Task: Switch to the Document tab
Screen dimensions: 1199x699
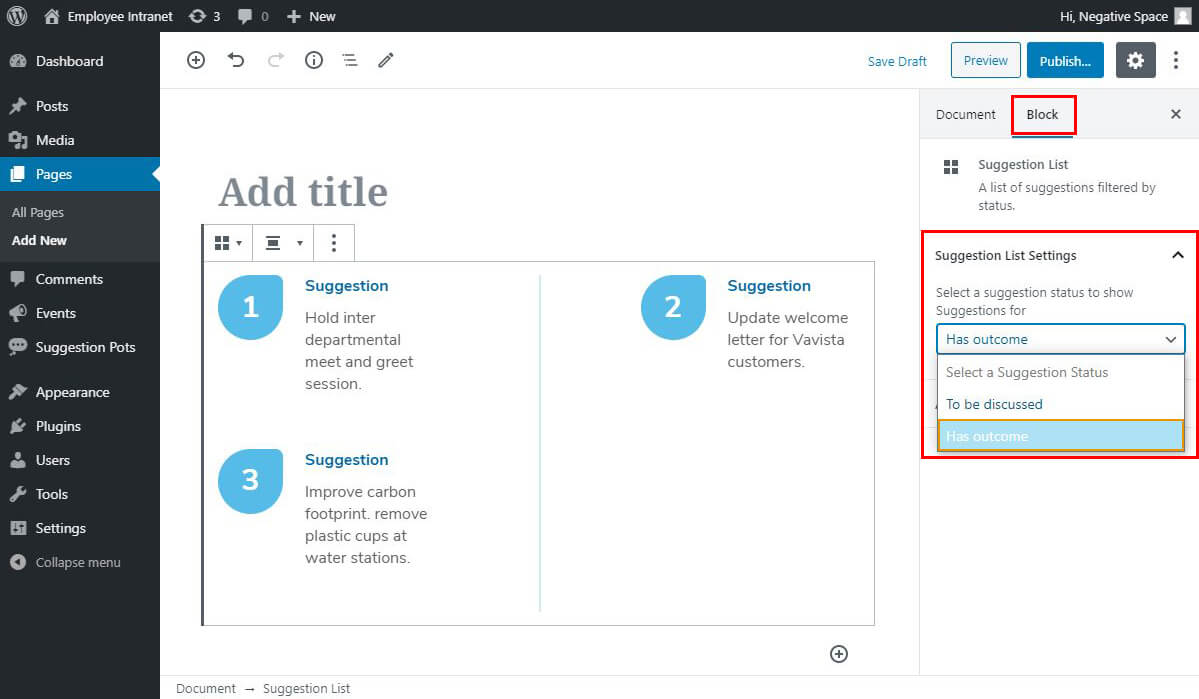Action: pos(965,114)
